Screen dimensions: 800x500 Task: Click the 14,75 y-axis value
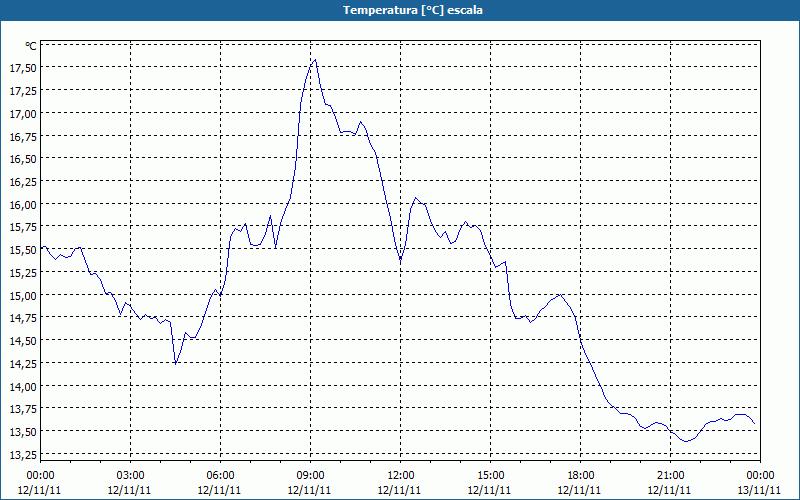point(23,318)
